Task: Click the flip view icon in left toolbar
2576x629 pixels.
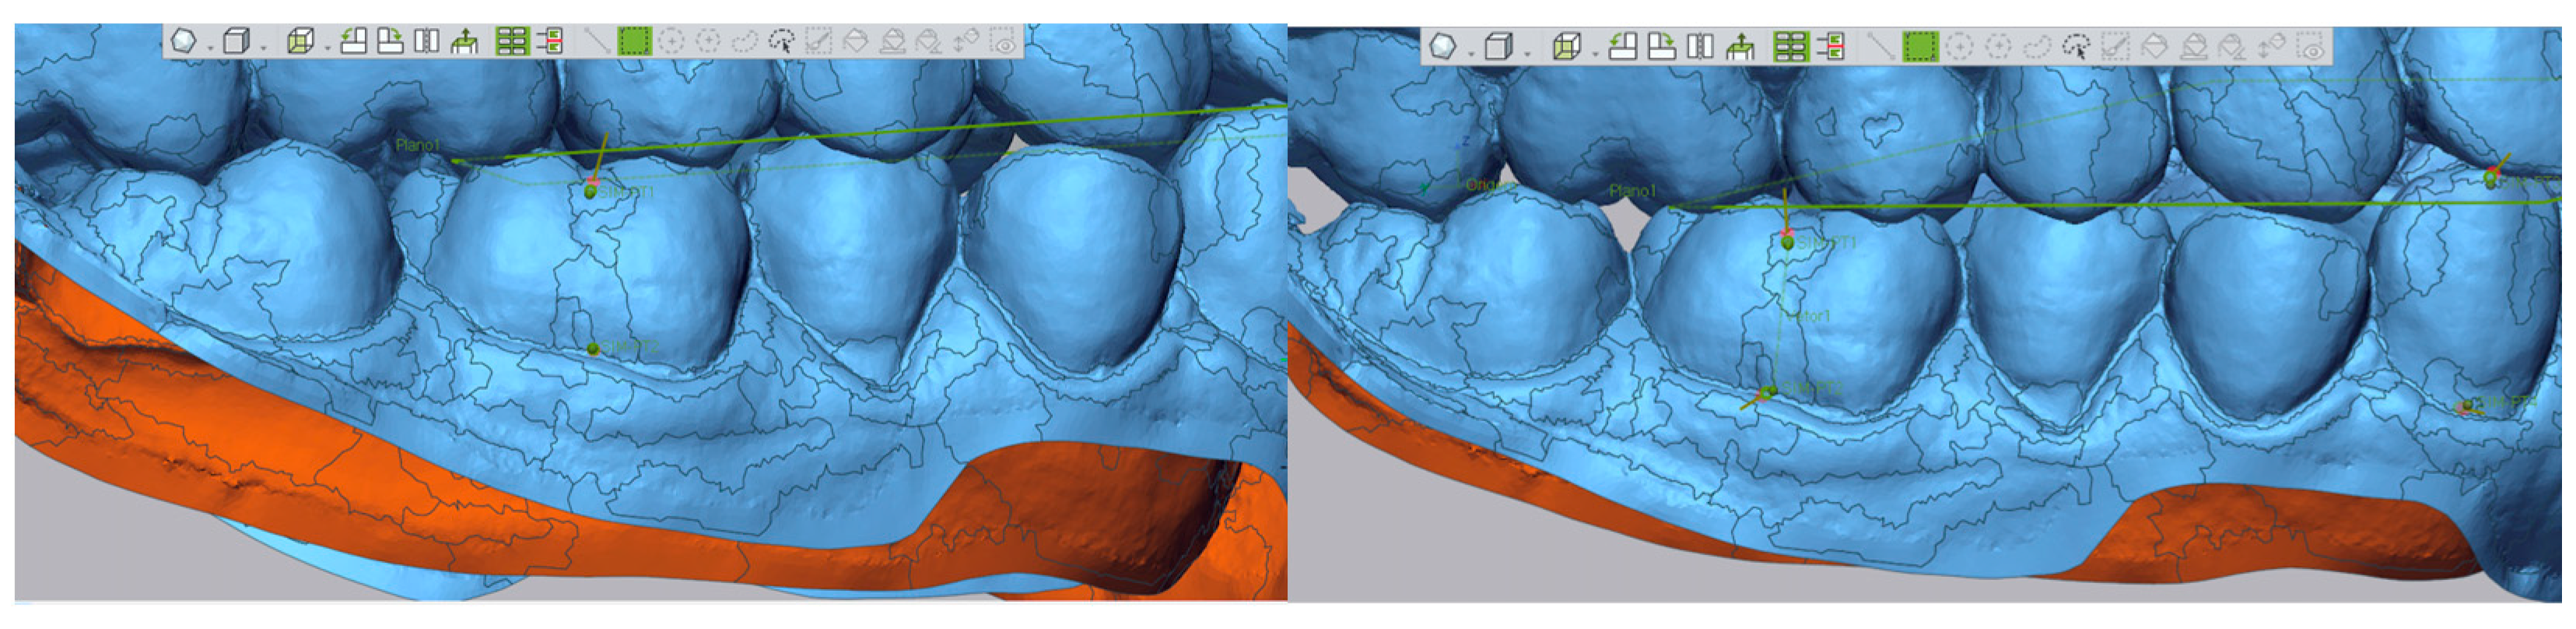Action: pyautogui.click(x=427, y=41)
